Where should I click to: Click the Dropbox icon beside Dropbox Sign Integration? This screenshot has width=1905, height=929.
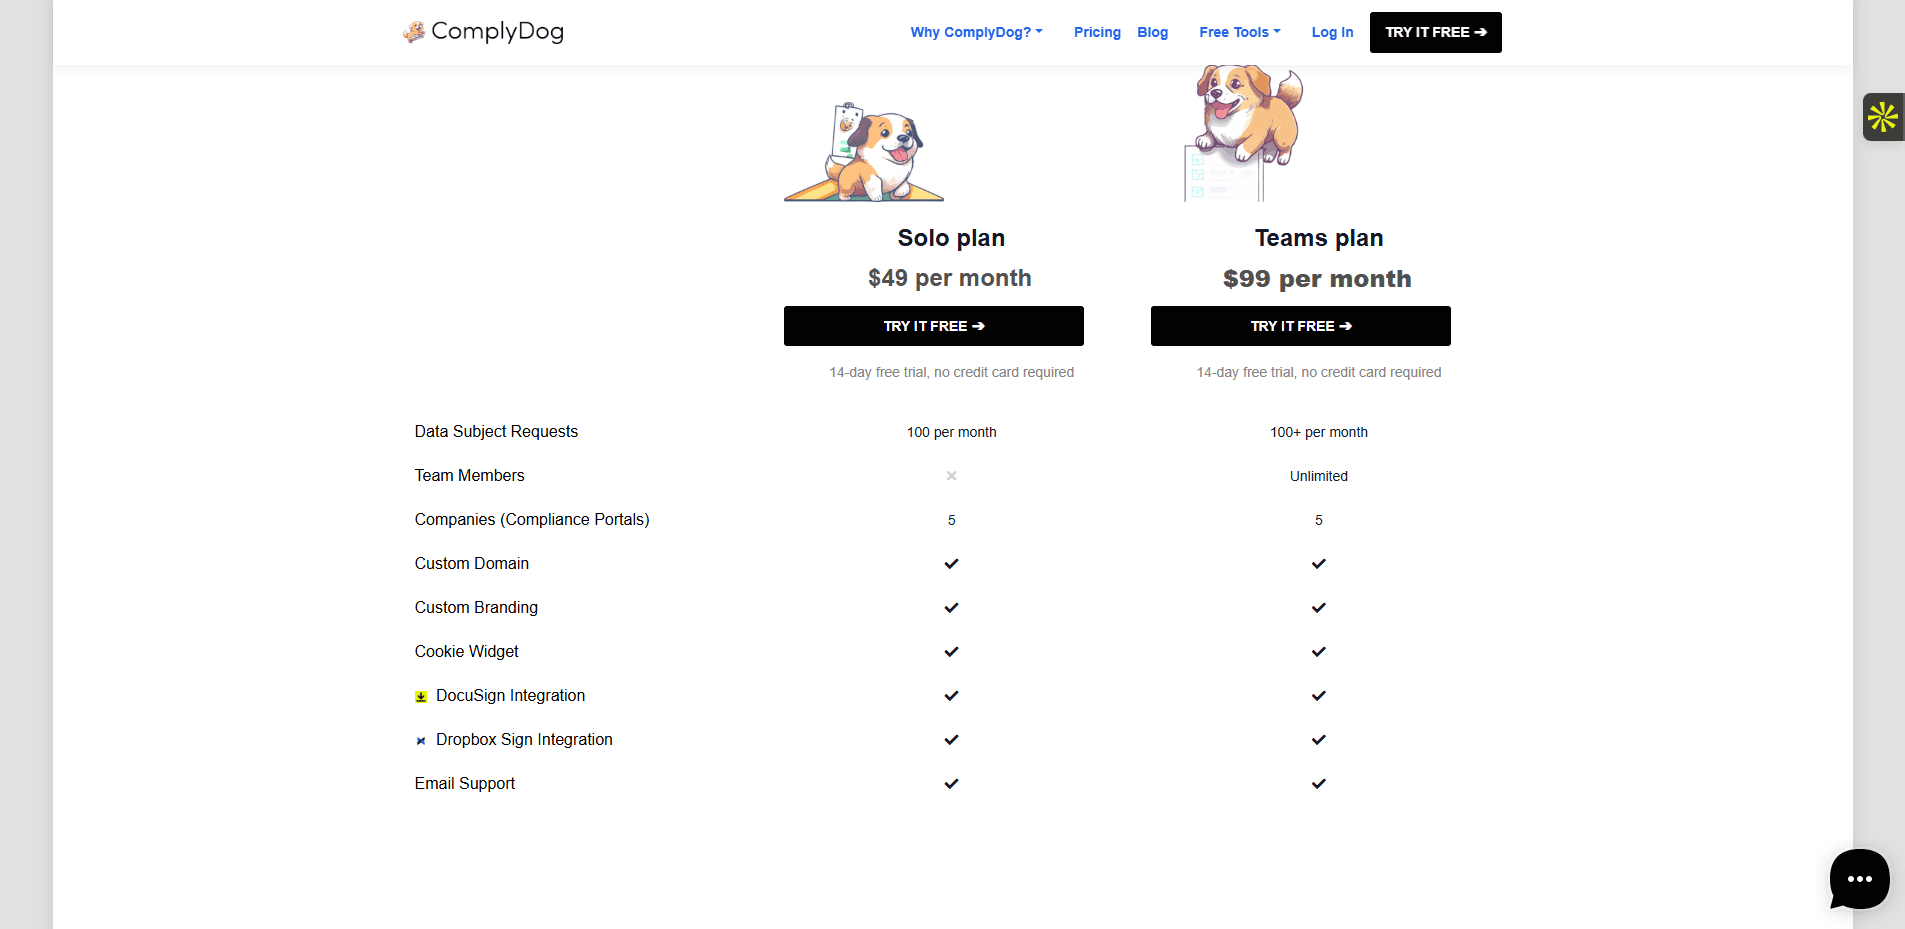pyautogui.click(x=421, y=741)
